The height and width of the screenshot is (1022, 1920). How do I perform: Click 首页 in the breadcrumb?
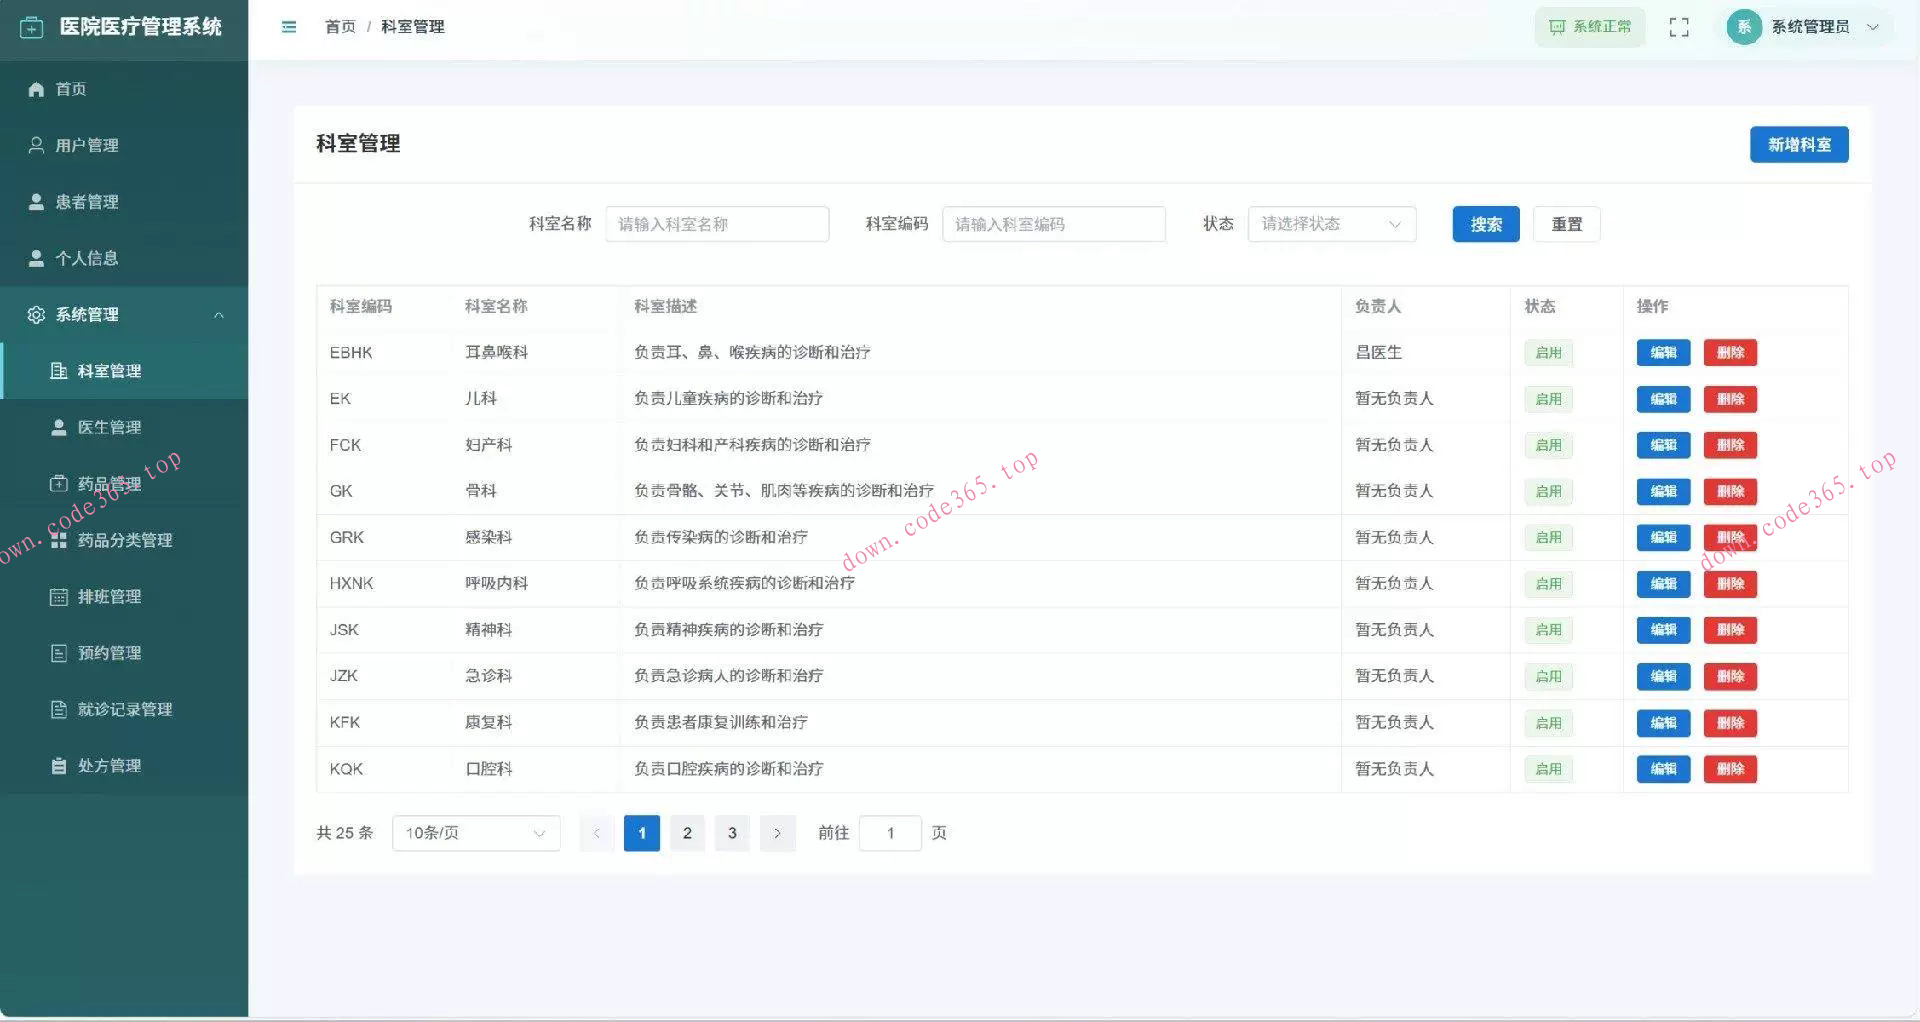pos(339,27)
